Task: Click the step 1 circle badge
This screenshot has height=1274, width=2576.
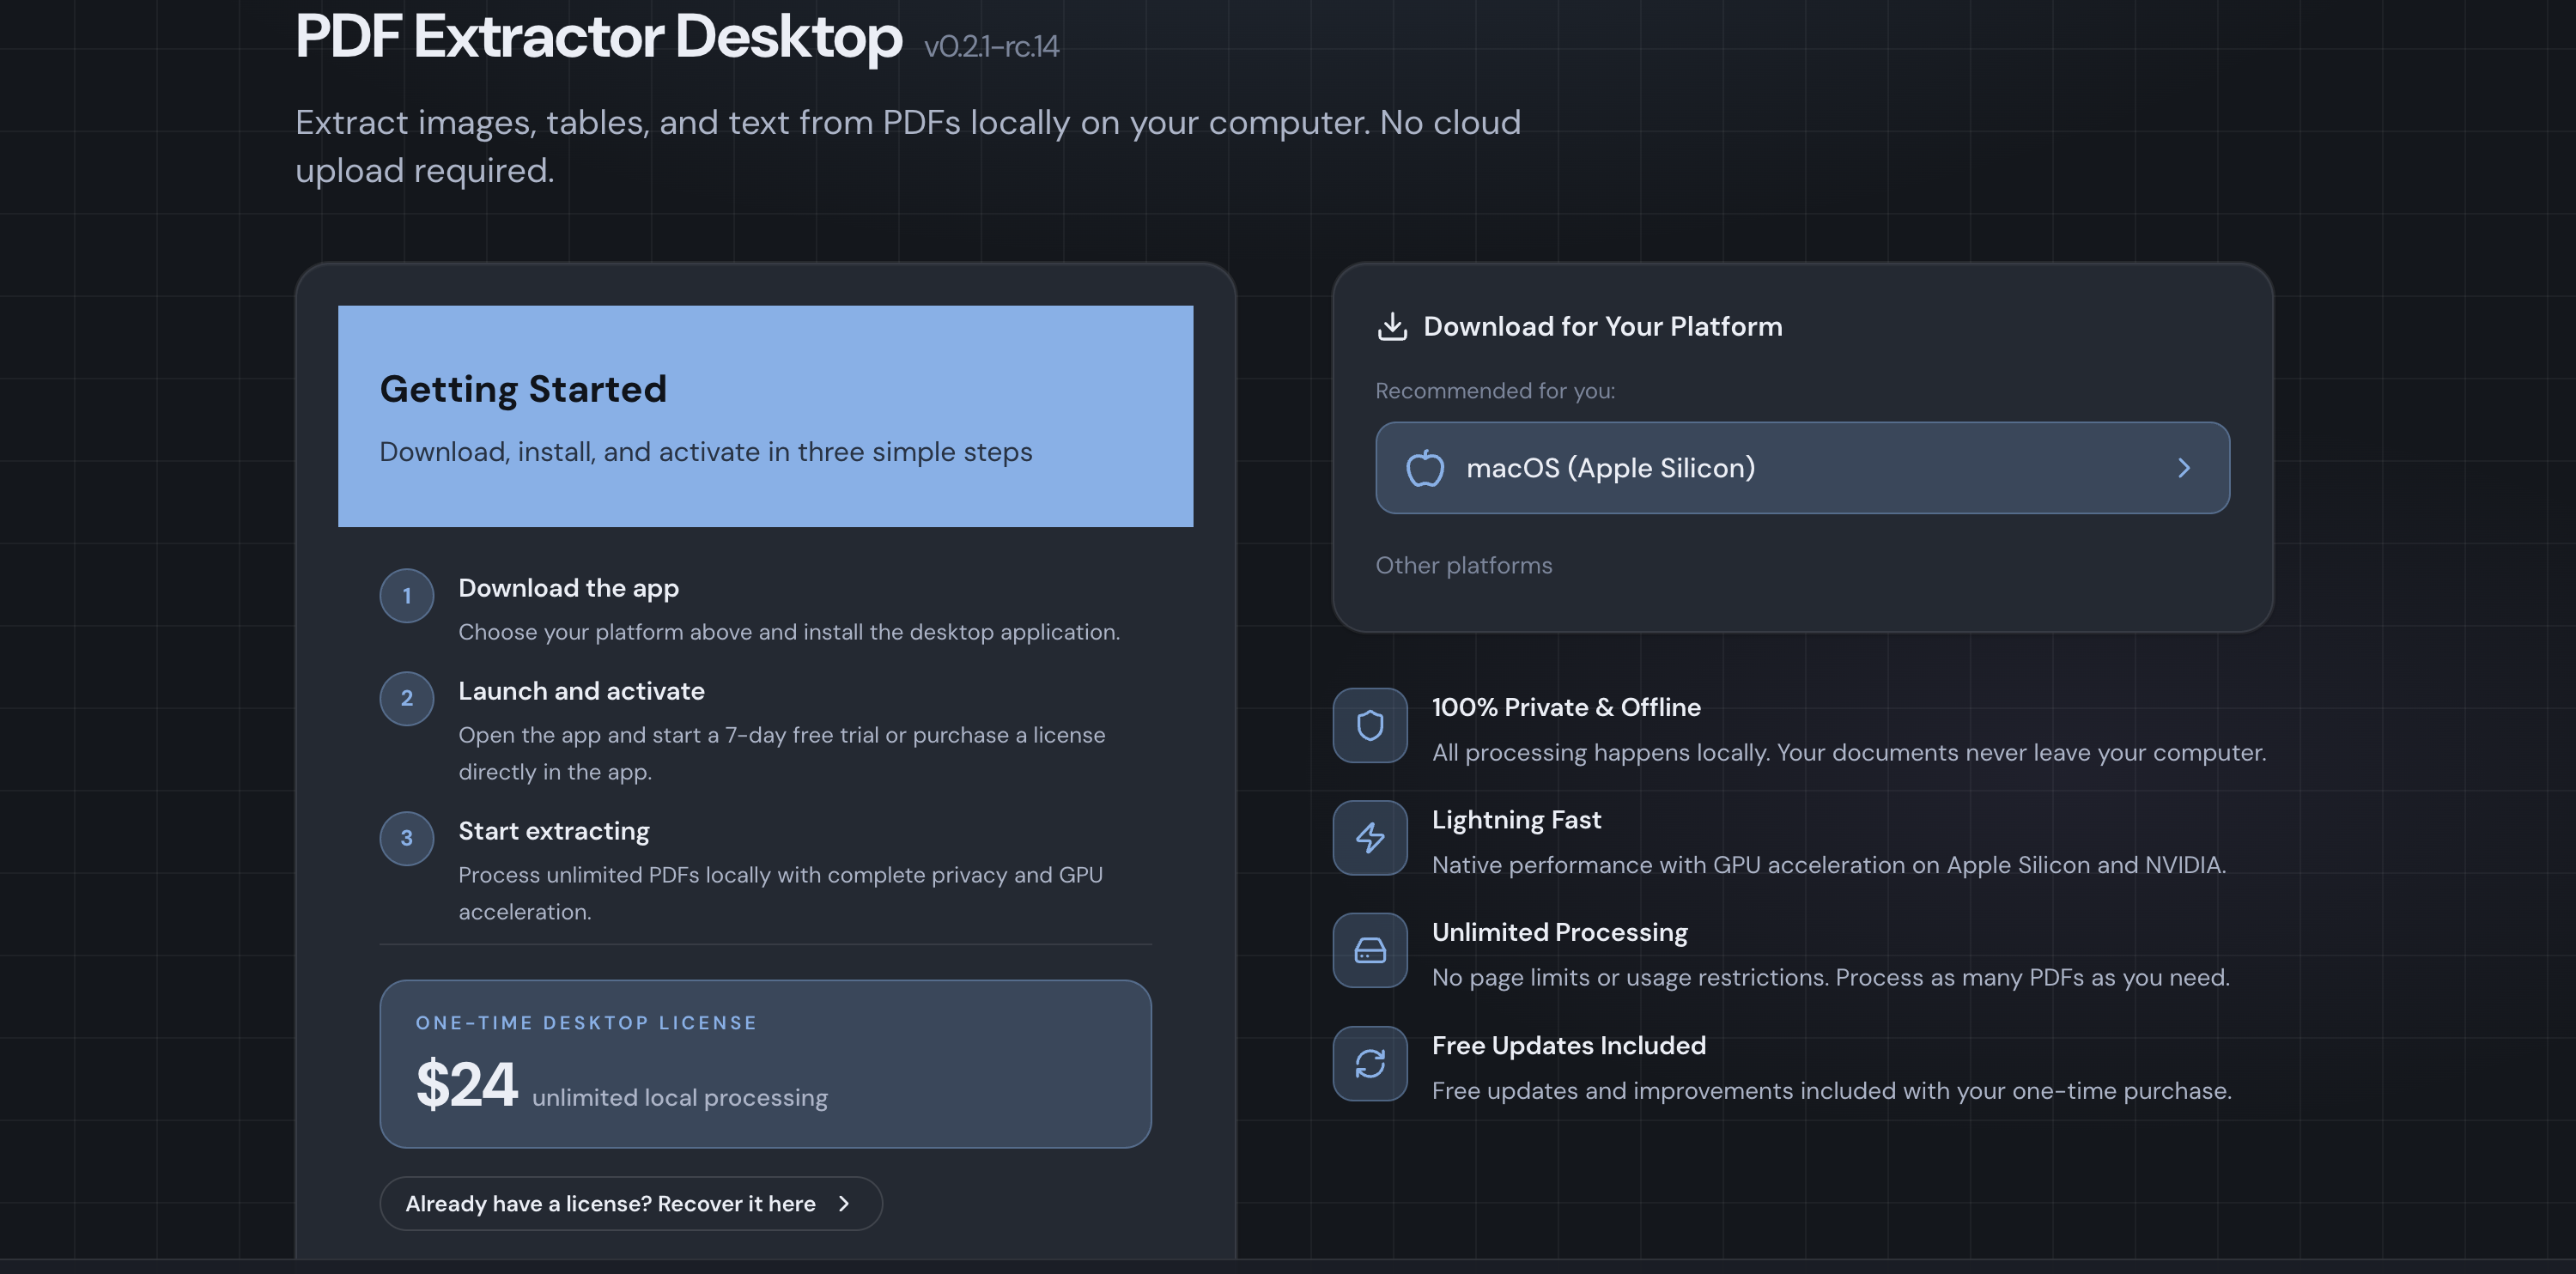Action: coord(407,596)
